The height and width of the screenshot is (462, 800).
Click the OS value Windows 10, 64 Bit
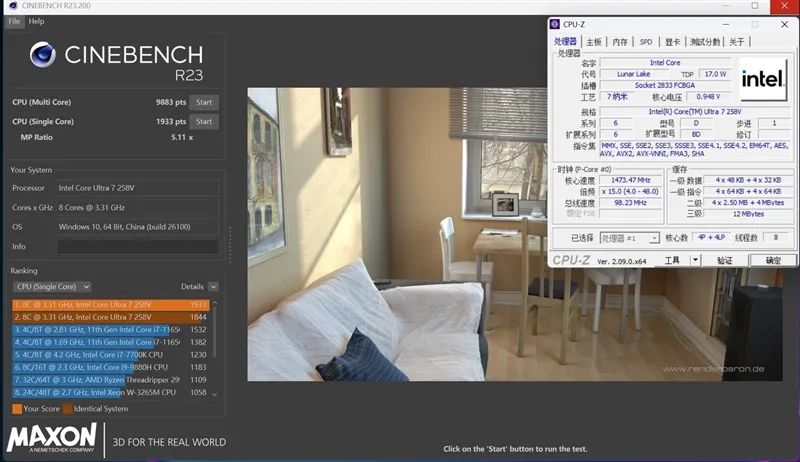[138, 227]
